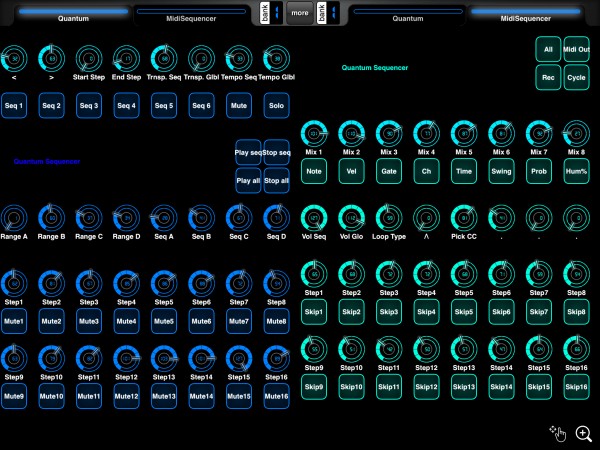Screen dimensions: 600x450
Task: Toggle the Skip4 step button
Action: pos(426,312)
